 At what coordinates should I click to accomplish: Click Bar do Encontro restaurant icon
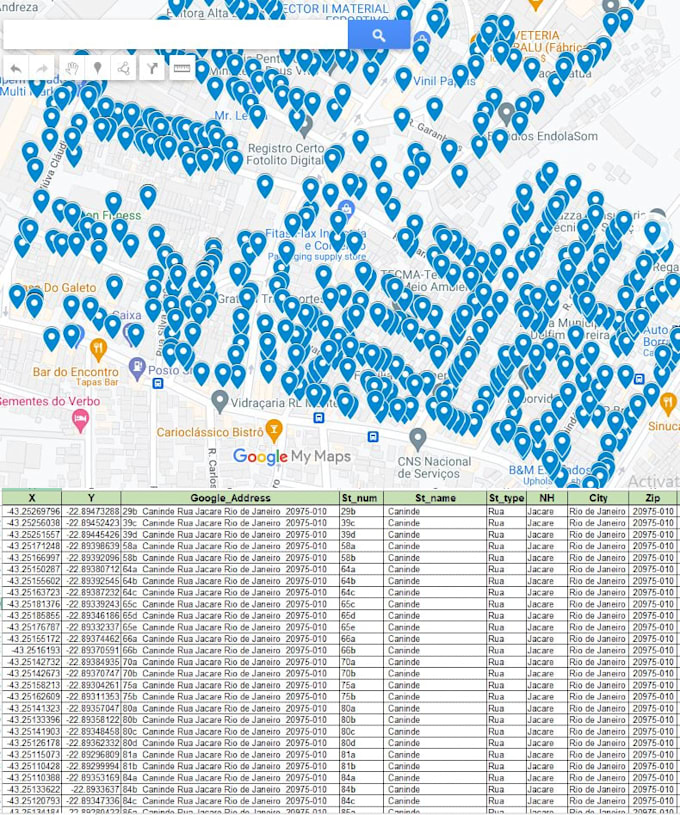click(98, 349)
